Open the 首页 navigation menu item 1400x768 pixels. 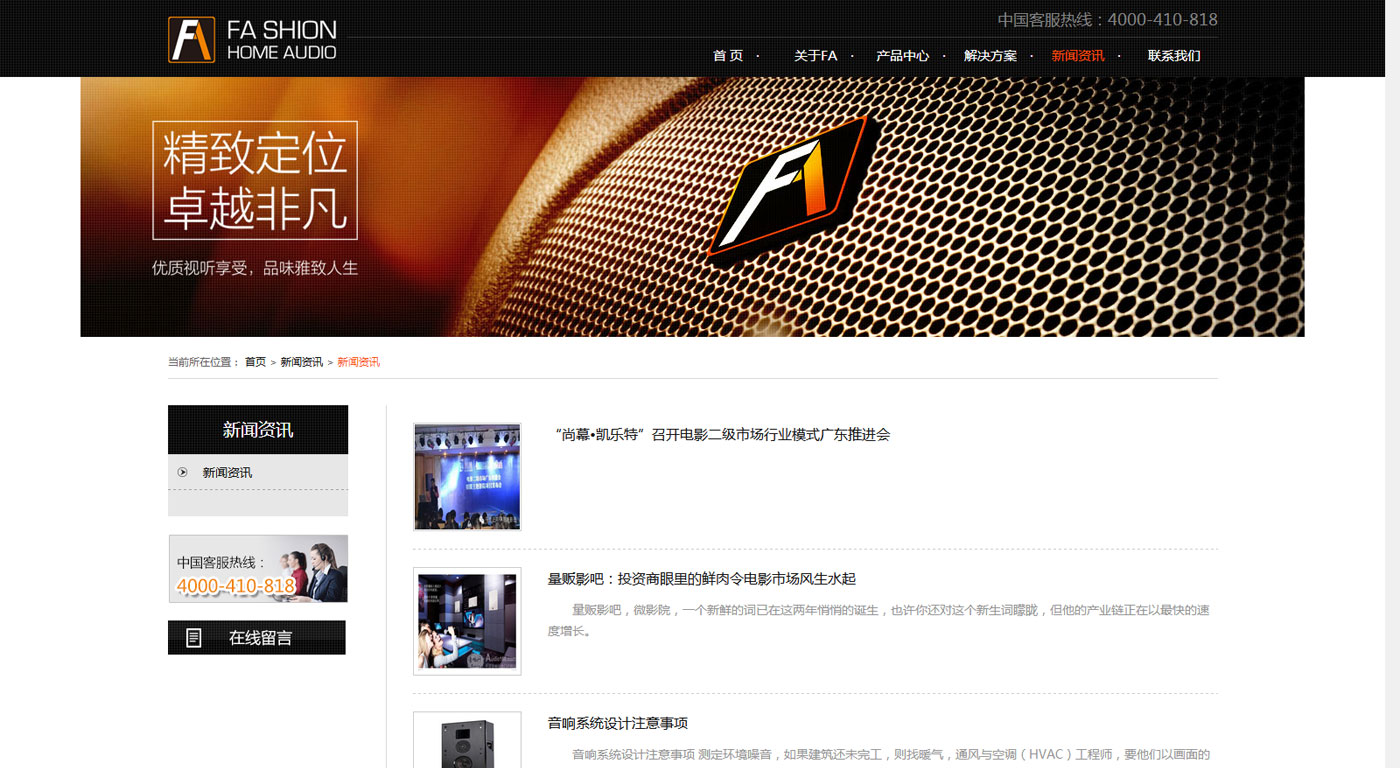click(728, 56)
